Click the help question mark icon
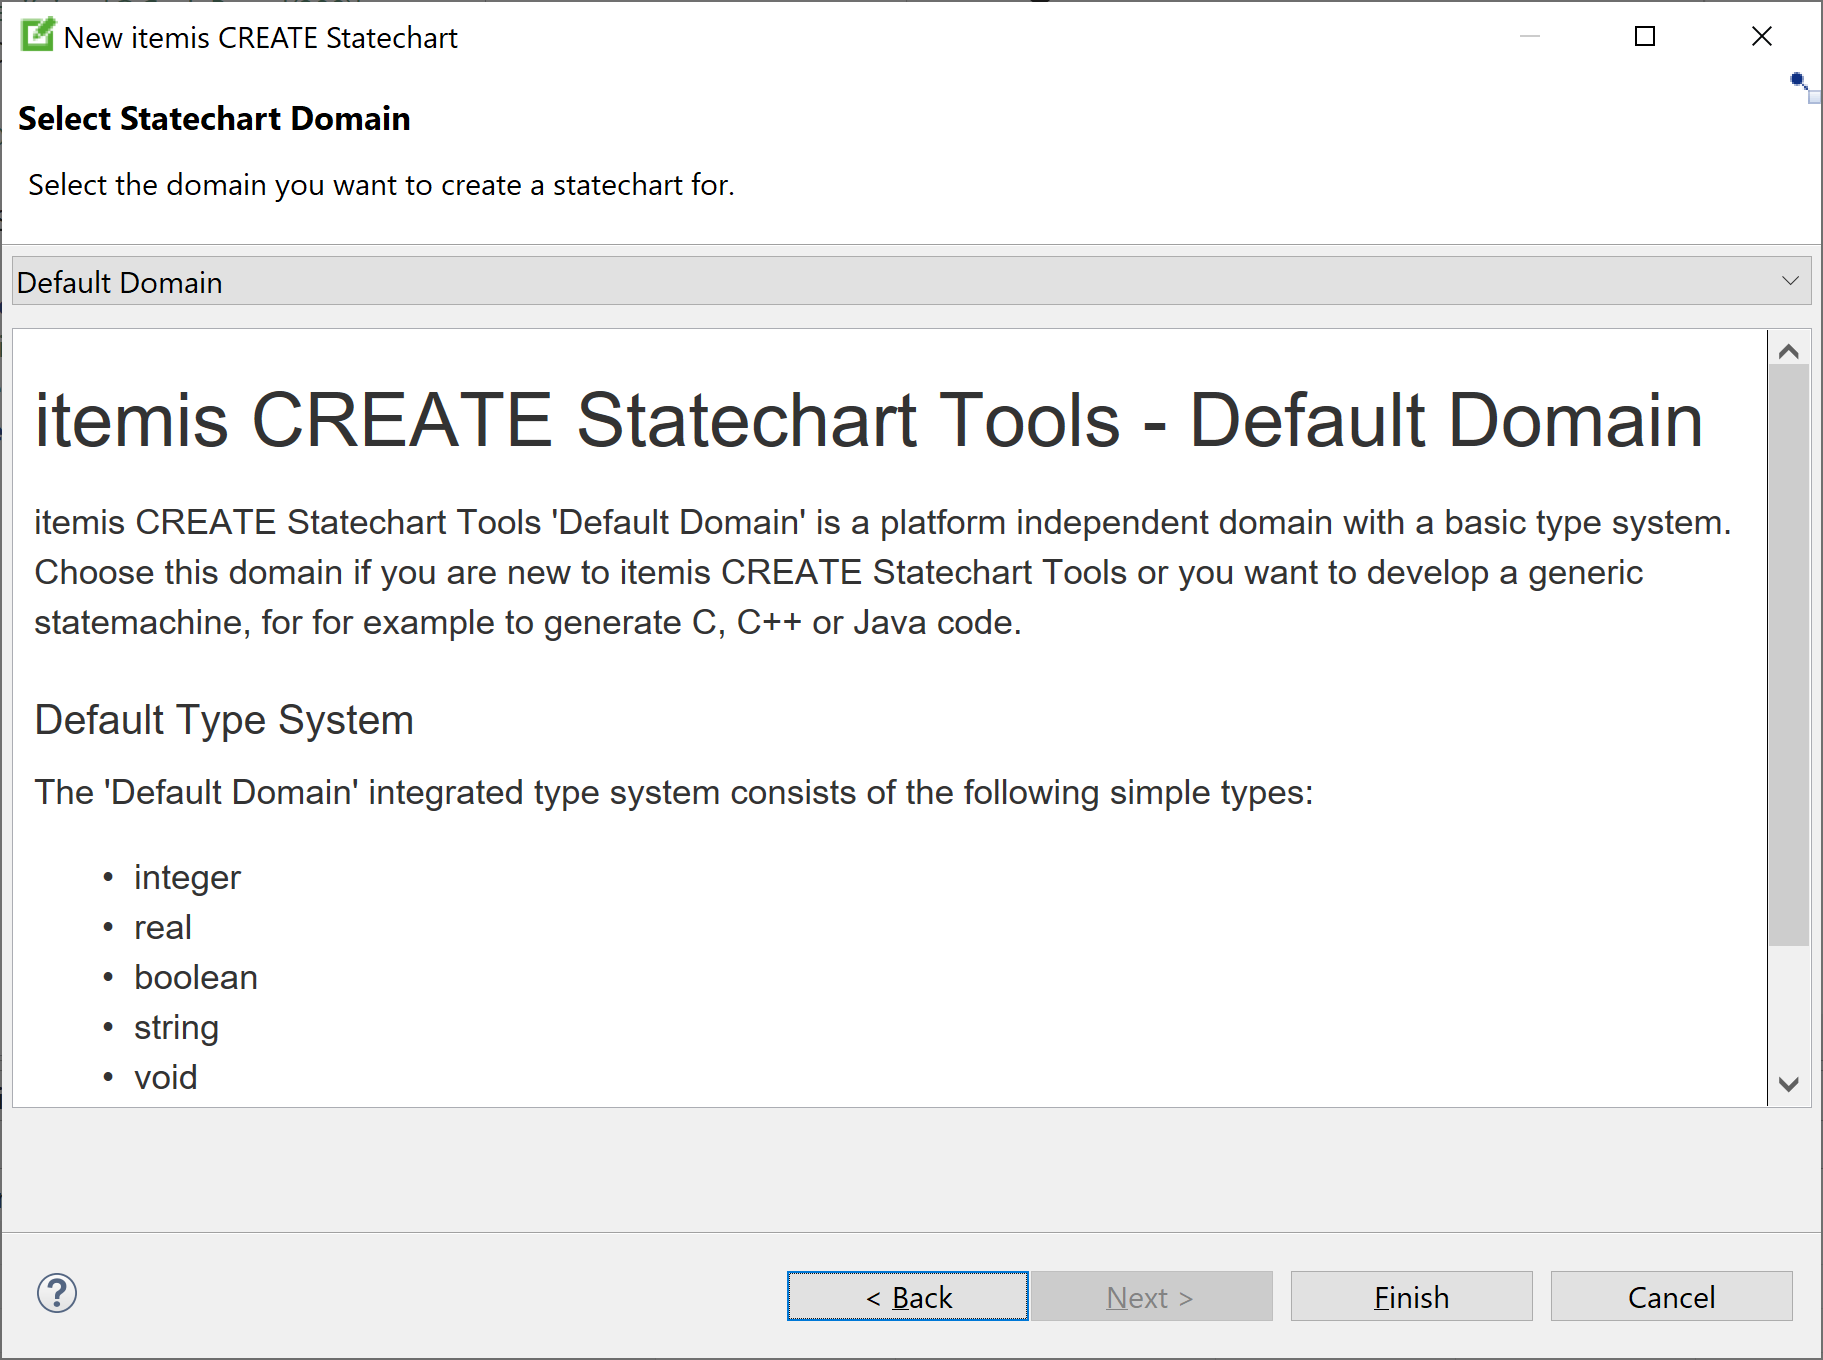Screen dimensions: 1823x1360 57,1293
